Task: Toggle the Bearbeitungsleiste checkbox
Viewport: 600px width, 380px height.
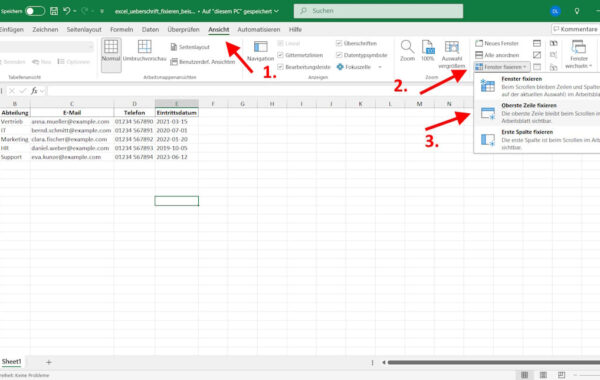Action: 280,67
